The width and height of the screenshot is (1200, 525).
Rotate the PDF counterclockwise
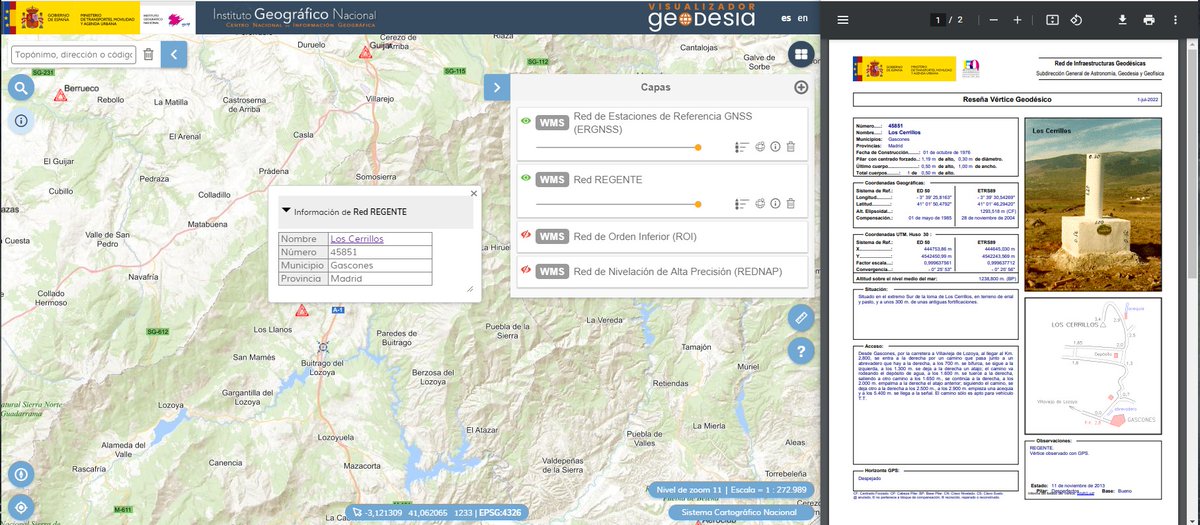click(x=1077, y=20)
